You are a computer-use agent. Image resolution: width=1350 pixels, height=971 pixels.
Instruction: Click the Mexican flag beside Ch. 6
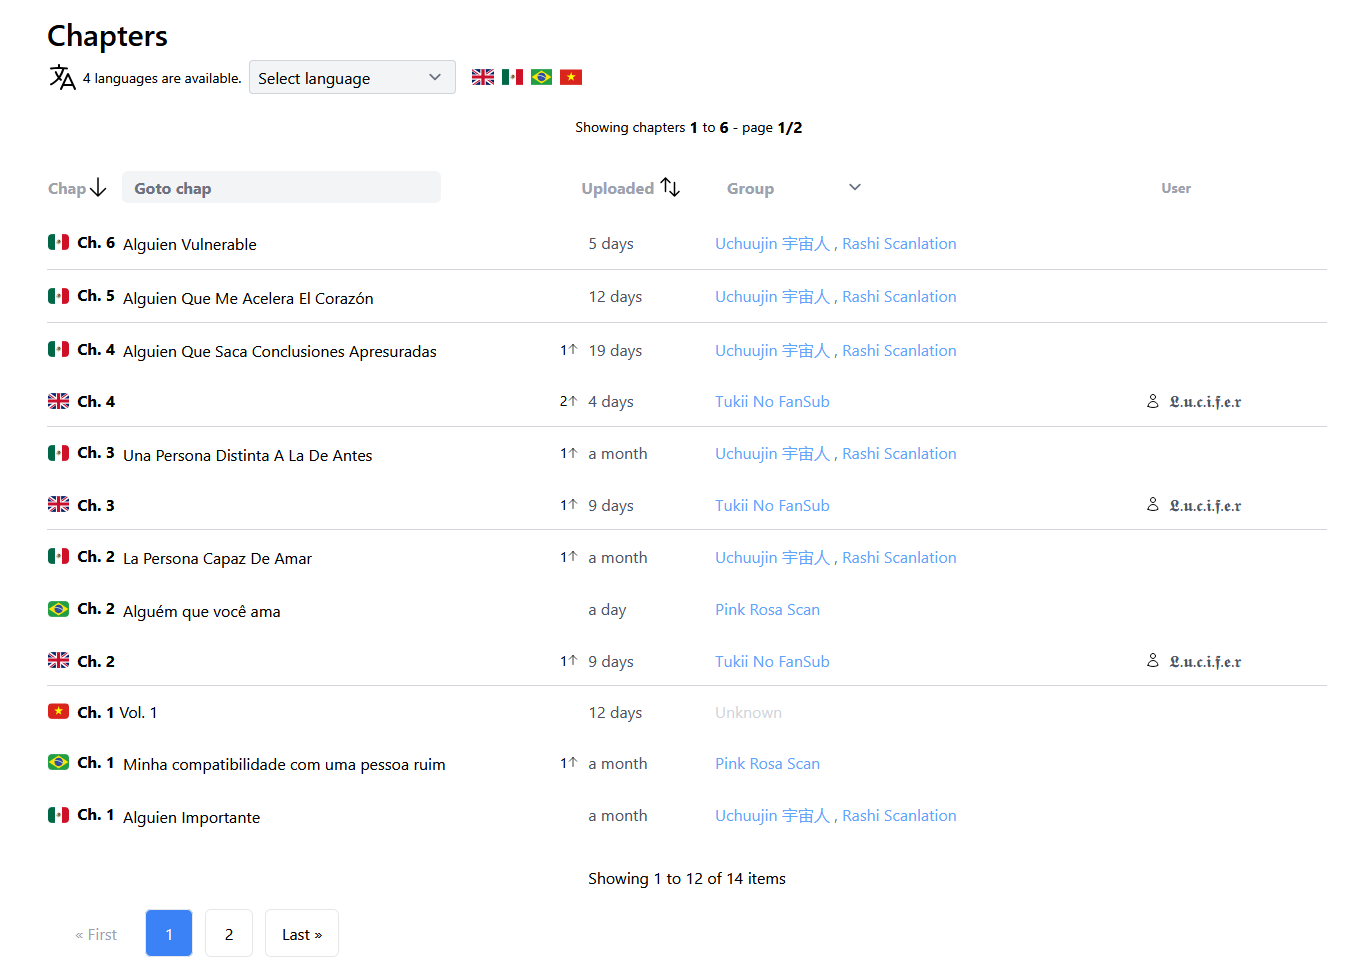58,242
